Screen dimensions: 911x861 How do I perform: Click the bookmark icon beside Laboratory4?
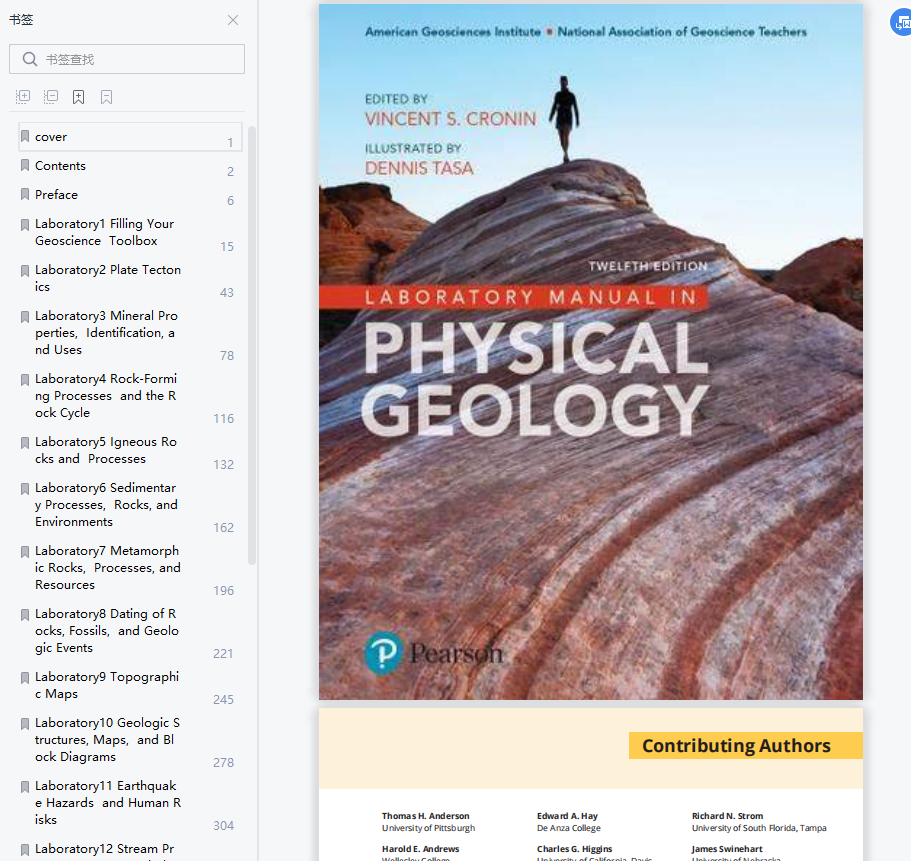25,380
